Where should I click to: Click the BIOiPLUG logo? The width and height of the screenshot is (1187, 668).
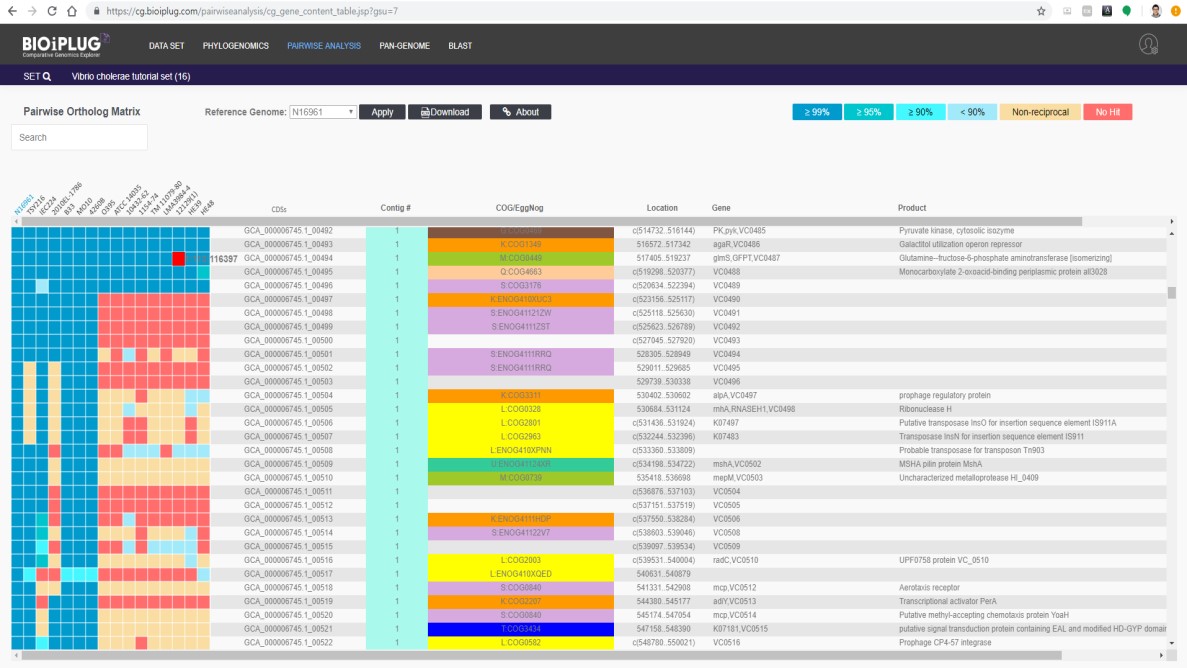point(65,46)
